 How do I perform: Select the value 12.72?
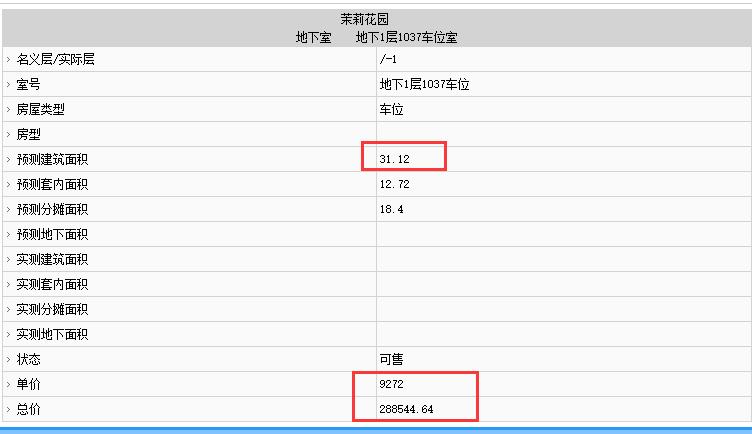394,184
